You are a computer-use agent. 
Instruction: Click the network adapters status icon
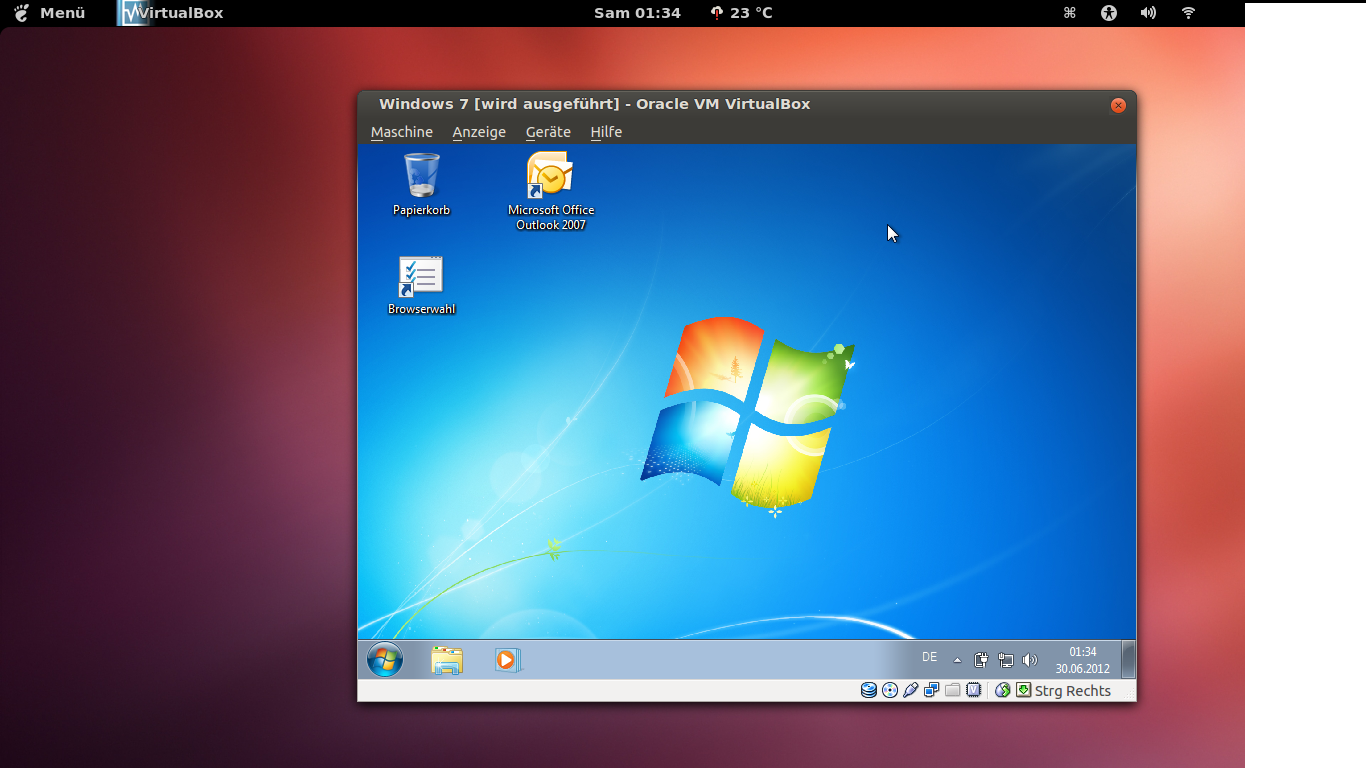pyautogui.click(x=931, y=690)
